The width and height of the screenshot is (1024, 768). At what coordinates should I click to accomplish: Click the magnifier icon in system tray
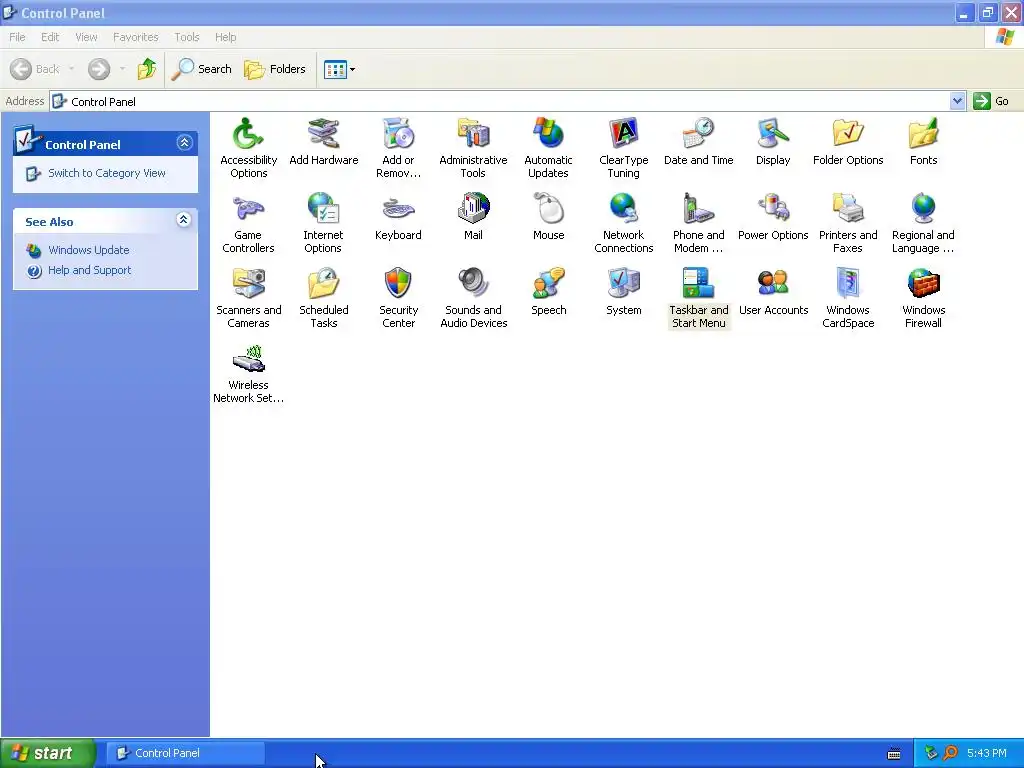[950, 753]
